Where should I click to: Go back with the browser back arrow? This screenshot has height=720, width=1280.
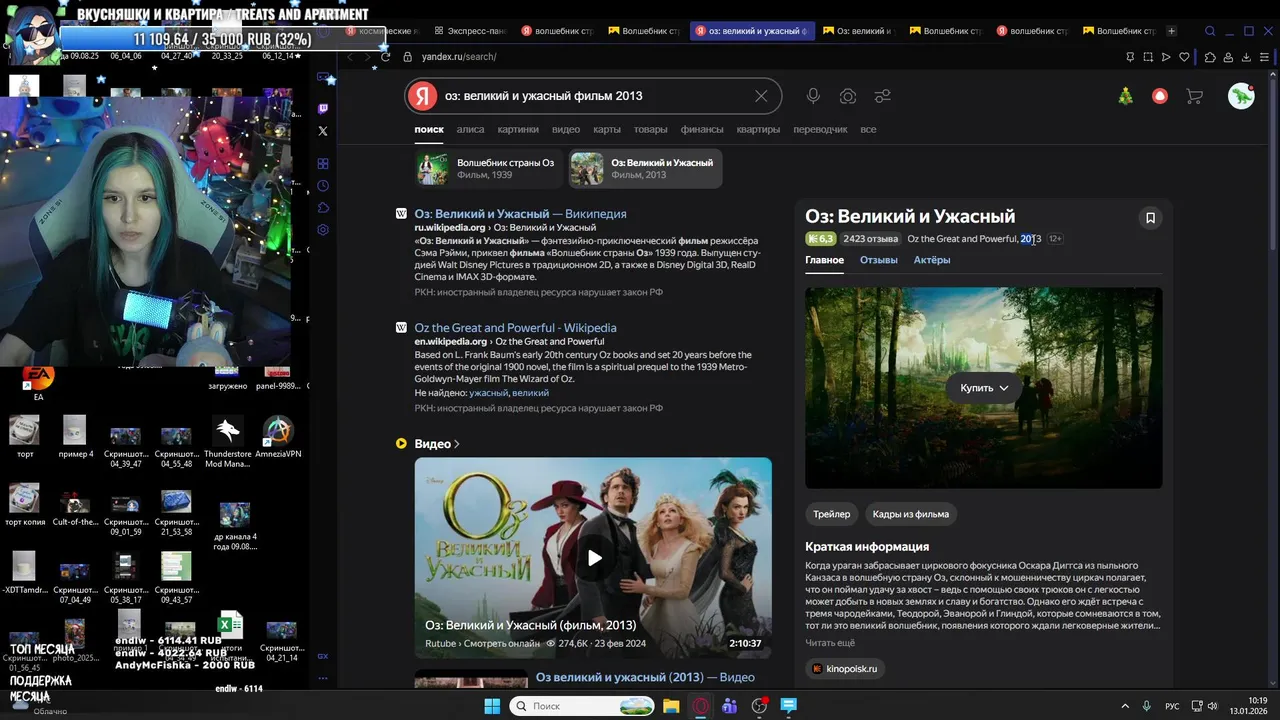(x=349, y=57)
